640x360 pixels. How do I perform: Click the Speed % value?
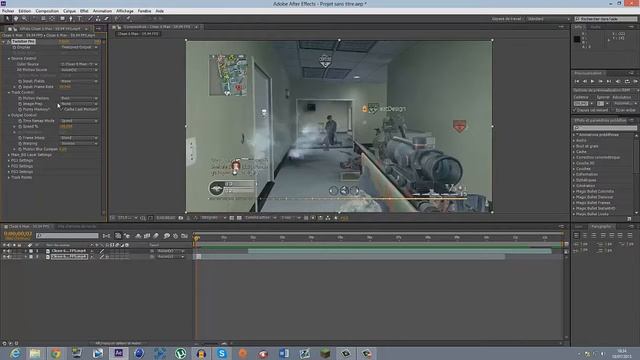65,127
